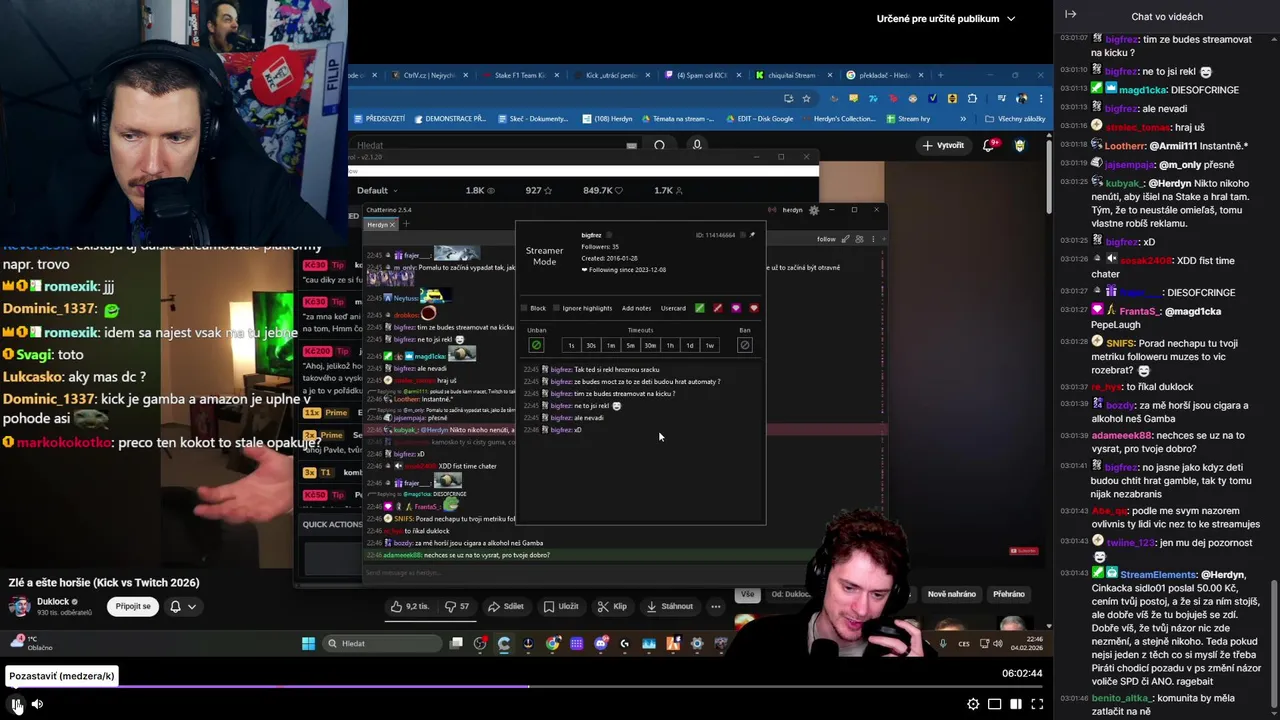Viewport: 1280px width, 720px height.
Task: Mute the player volume icon
Action: point(37,704)
